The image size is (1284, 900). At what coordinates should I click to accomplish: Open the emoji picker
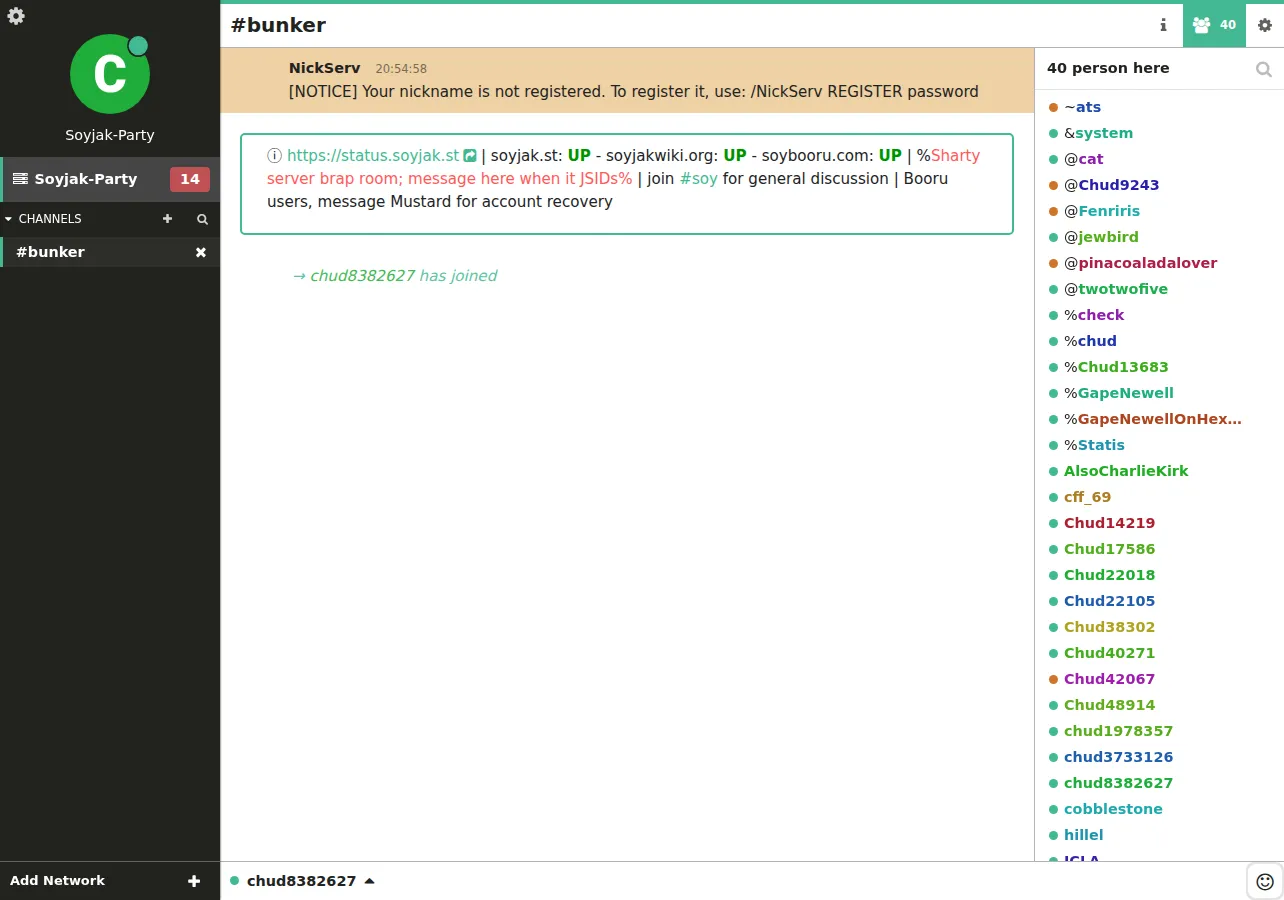click(1265, 881)
